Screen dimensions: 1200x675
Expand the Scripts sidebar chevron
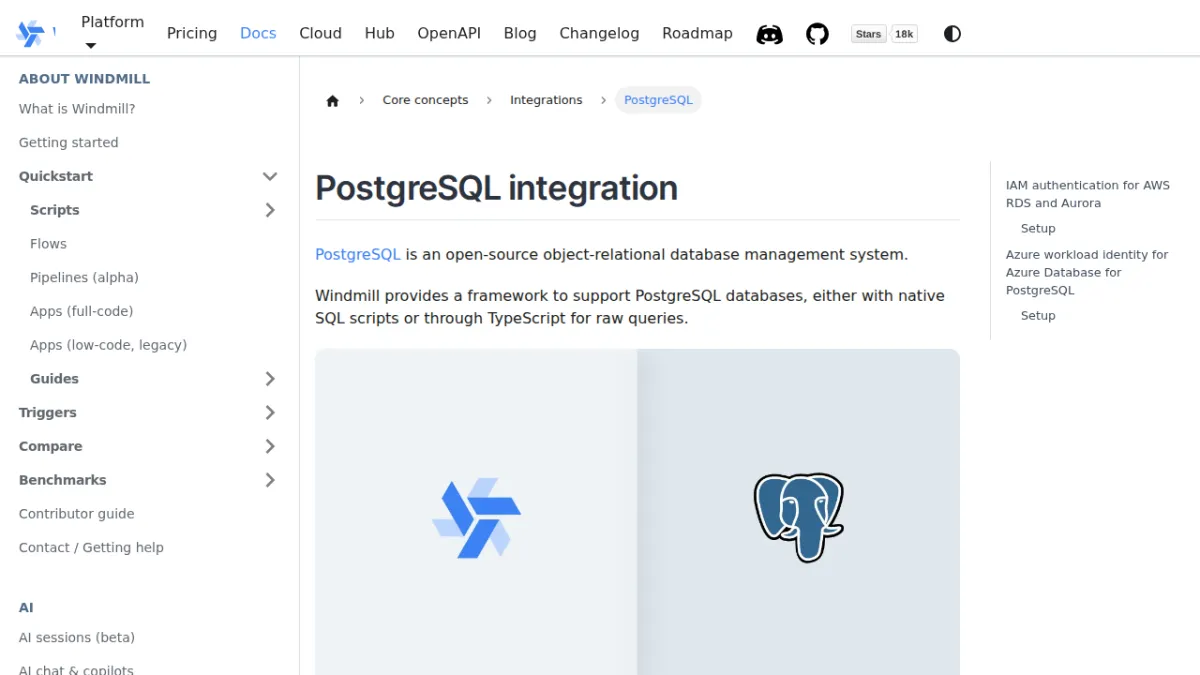click(x=270, y=210)
